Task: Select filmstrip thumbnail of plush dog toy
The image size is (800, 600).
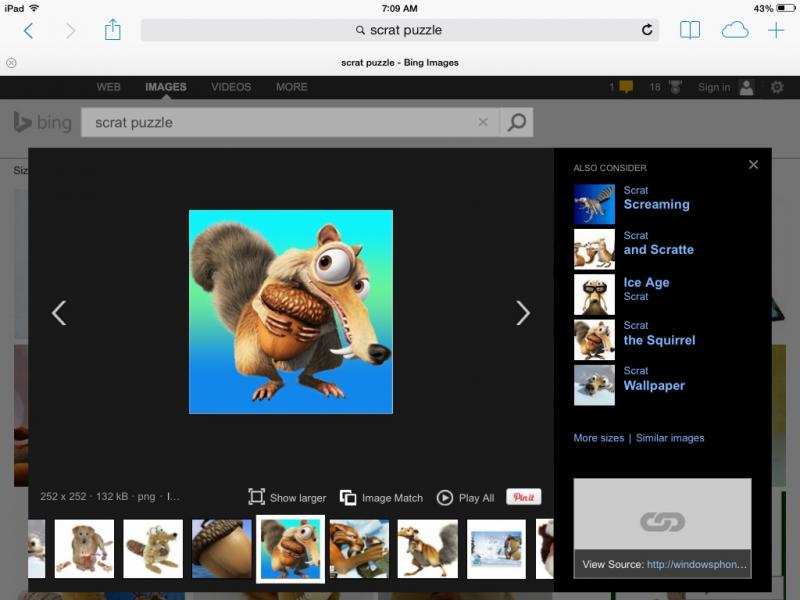Action: click(x=84, y=549)
